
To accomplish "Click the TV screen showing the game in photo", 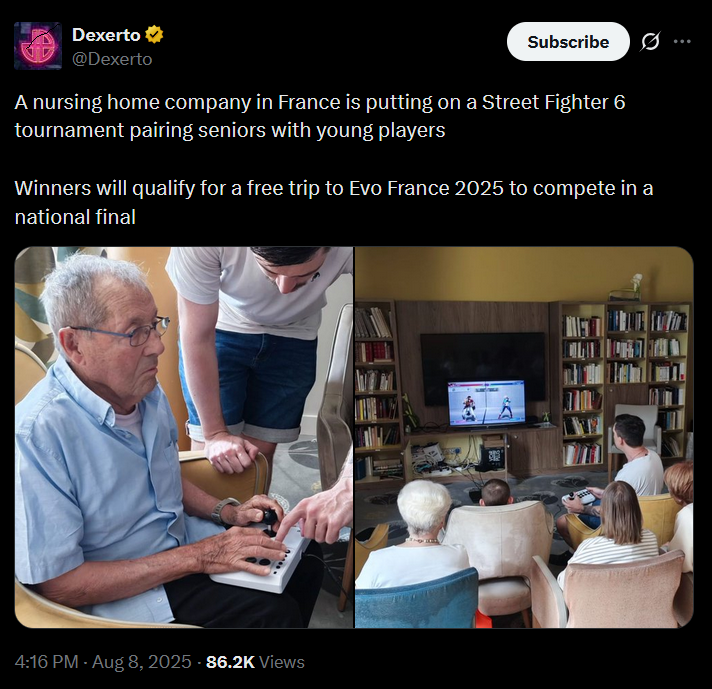I will [x=486, y=403].
